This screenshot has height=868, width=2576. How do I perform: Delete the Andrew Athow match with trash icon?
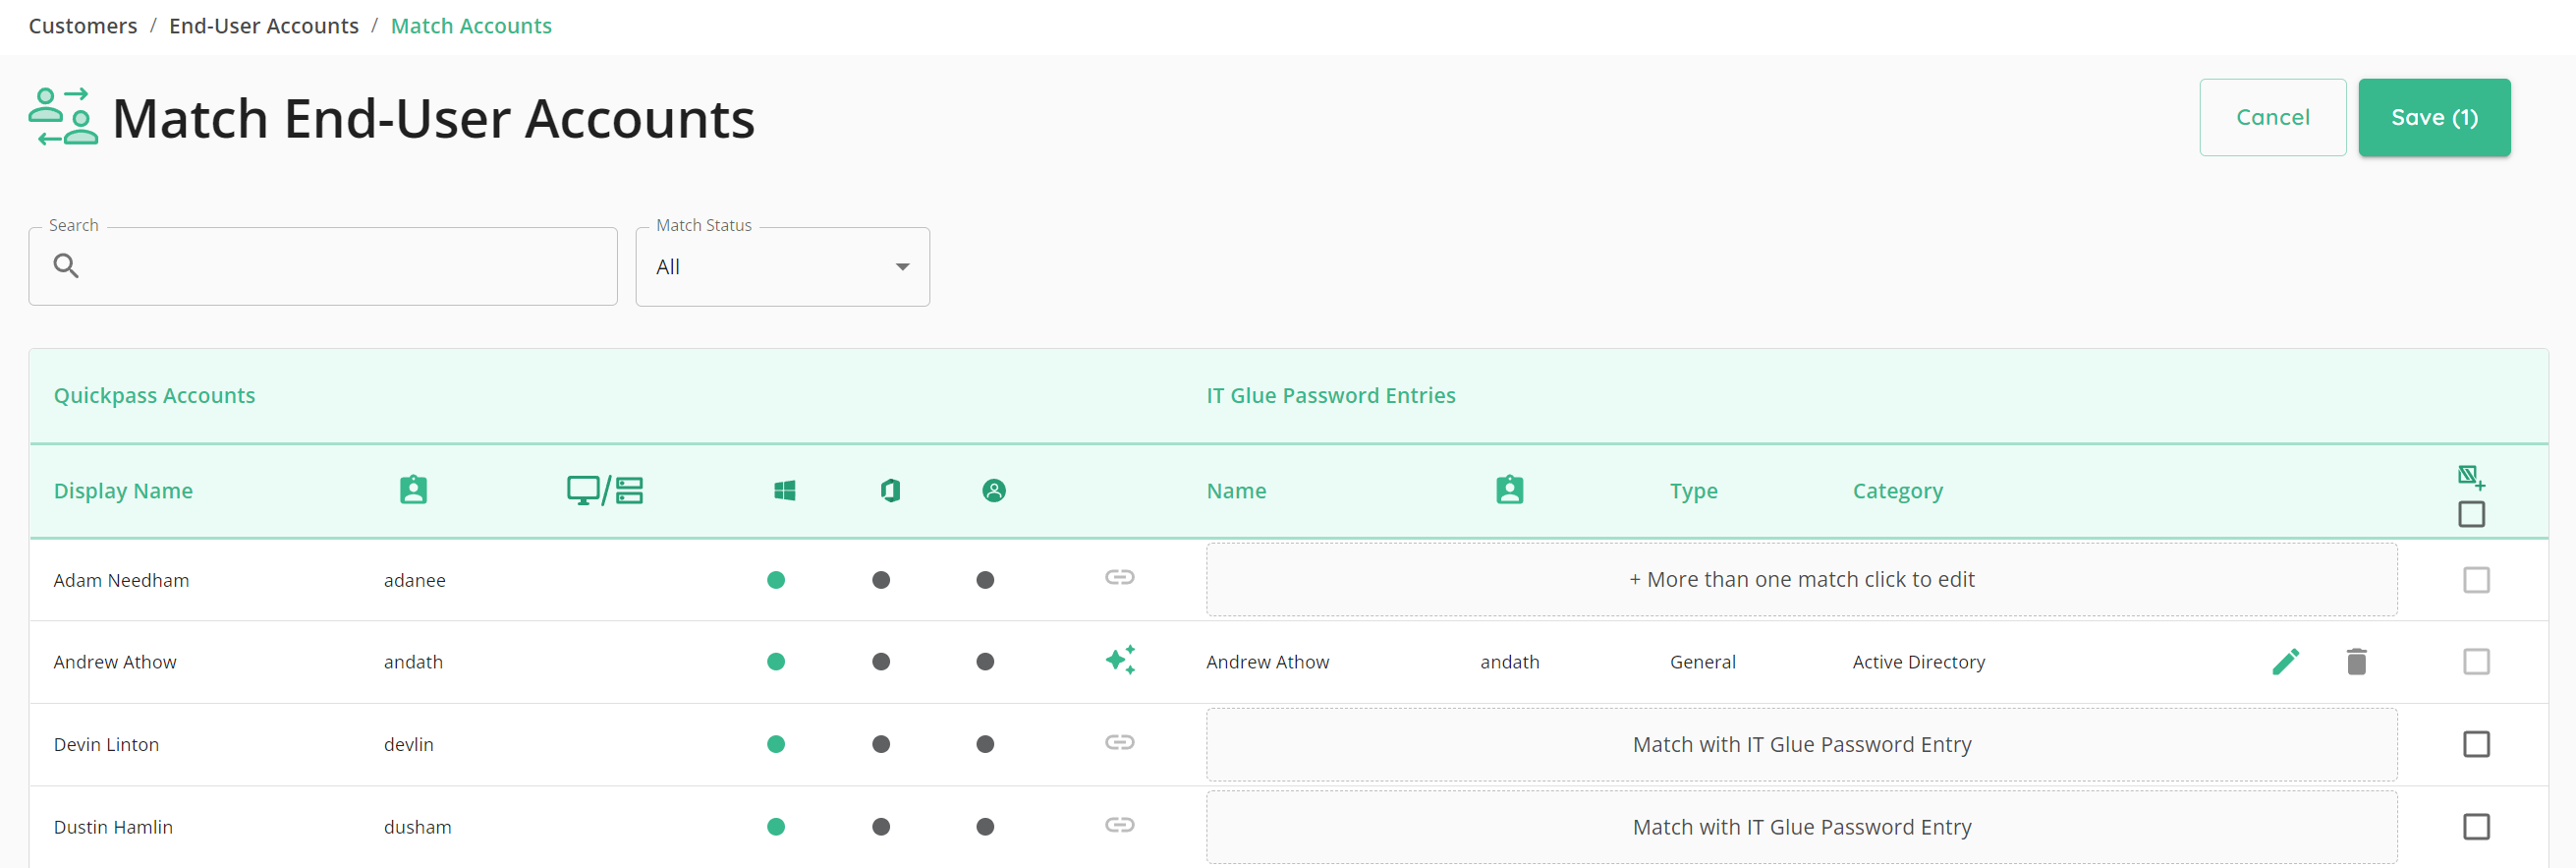click(x=2356, y=662)
